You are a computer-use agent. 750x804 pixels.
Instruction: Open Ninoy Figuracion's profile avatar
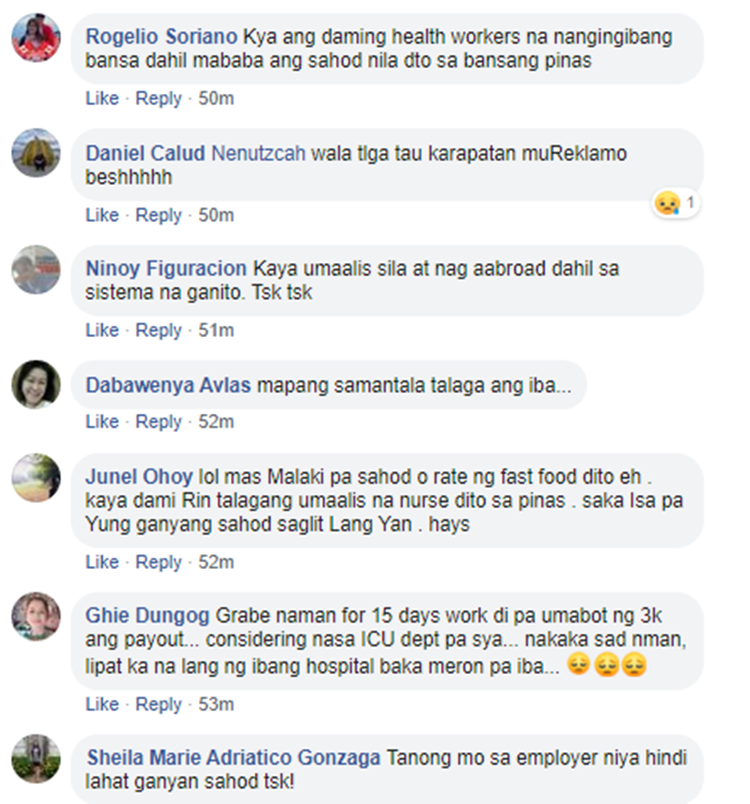tap(36, 269)
